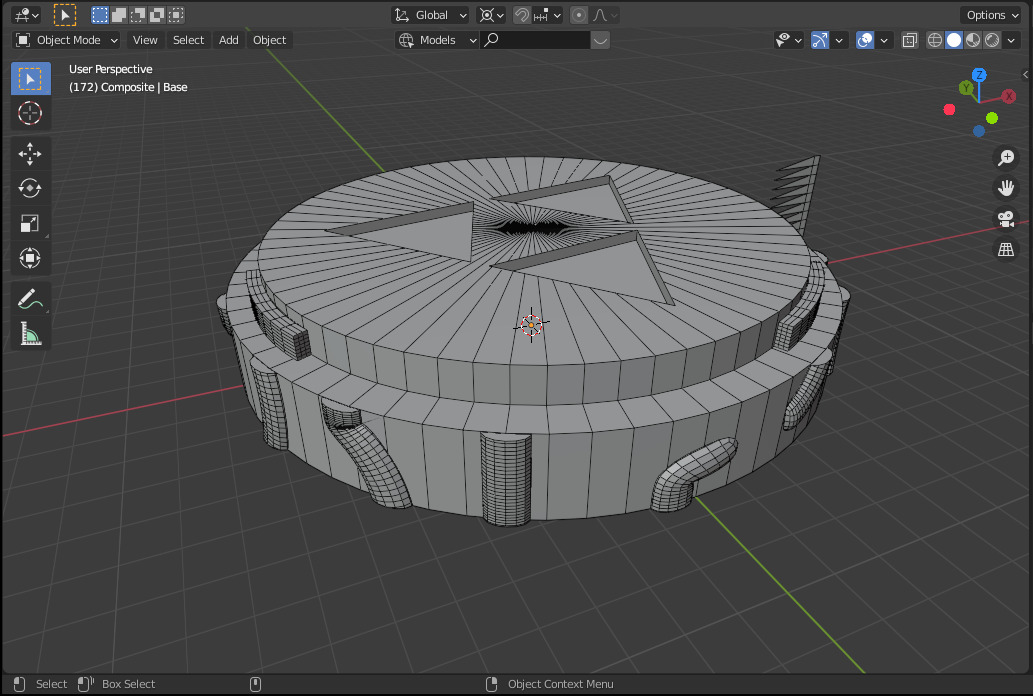The height and width of the screenshot is (696, 1033).
Task: Activate the Select Box tool in left toolbar
Action: pos(30,79)
